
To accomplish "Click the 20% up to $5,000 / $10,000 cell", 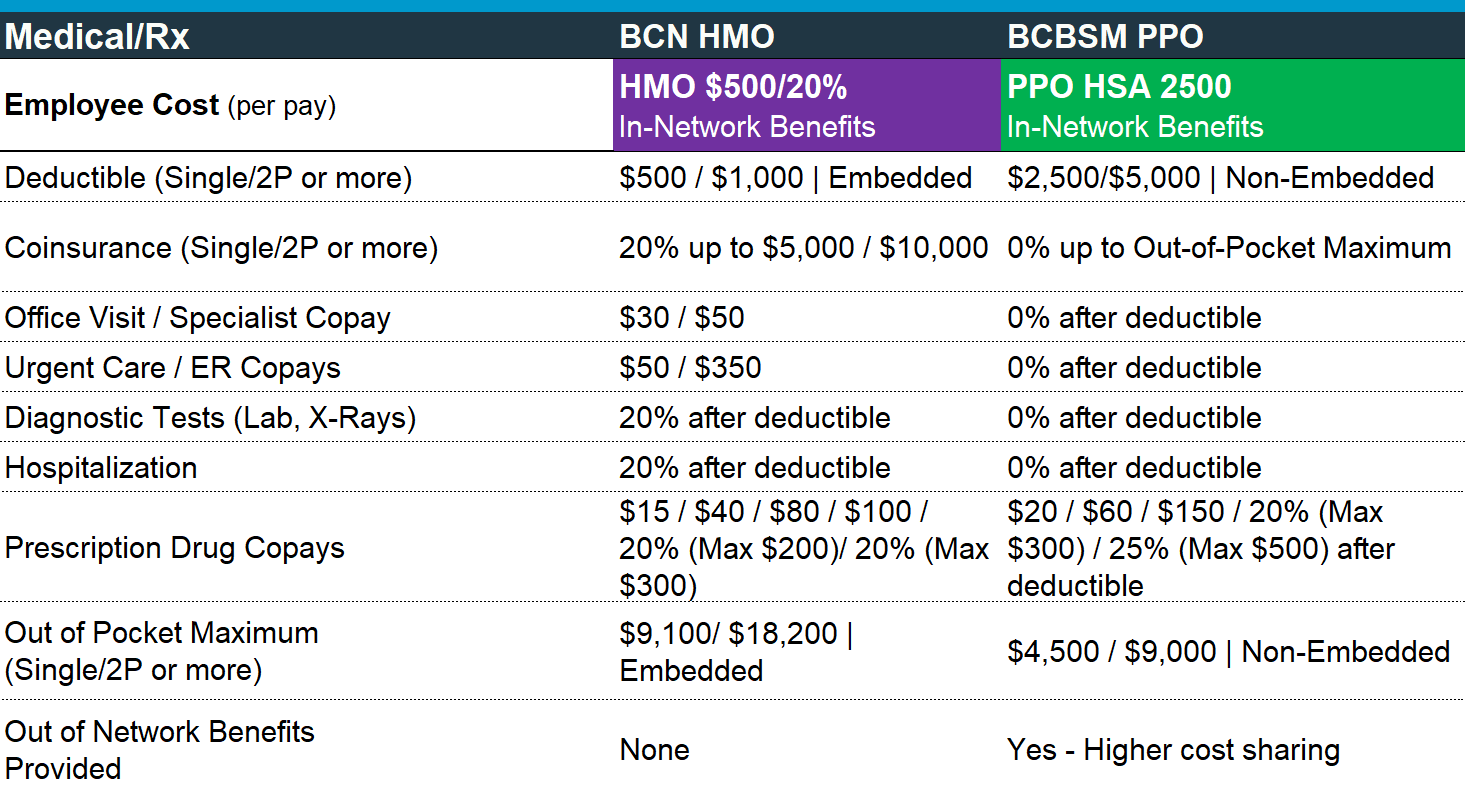I will click(x=803, y=248).
